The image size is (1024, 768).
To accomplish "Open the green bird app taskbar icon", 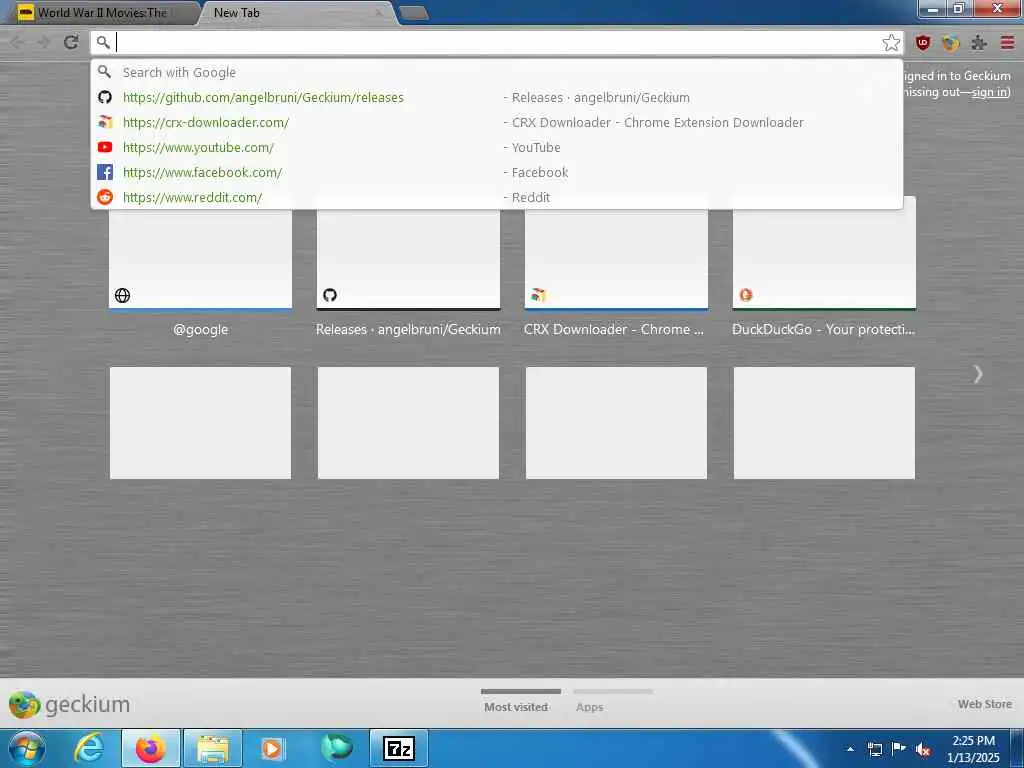I will [x=336, y=747].
